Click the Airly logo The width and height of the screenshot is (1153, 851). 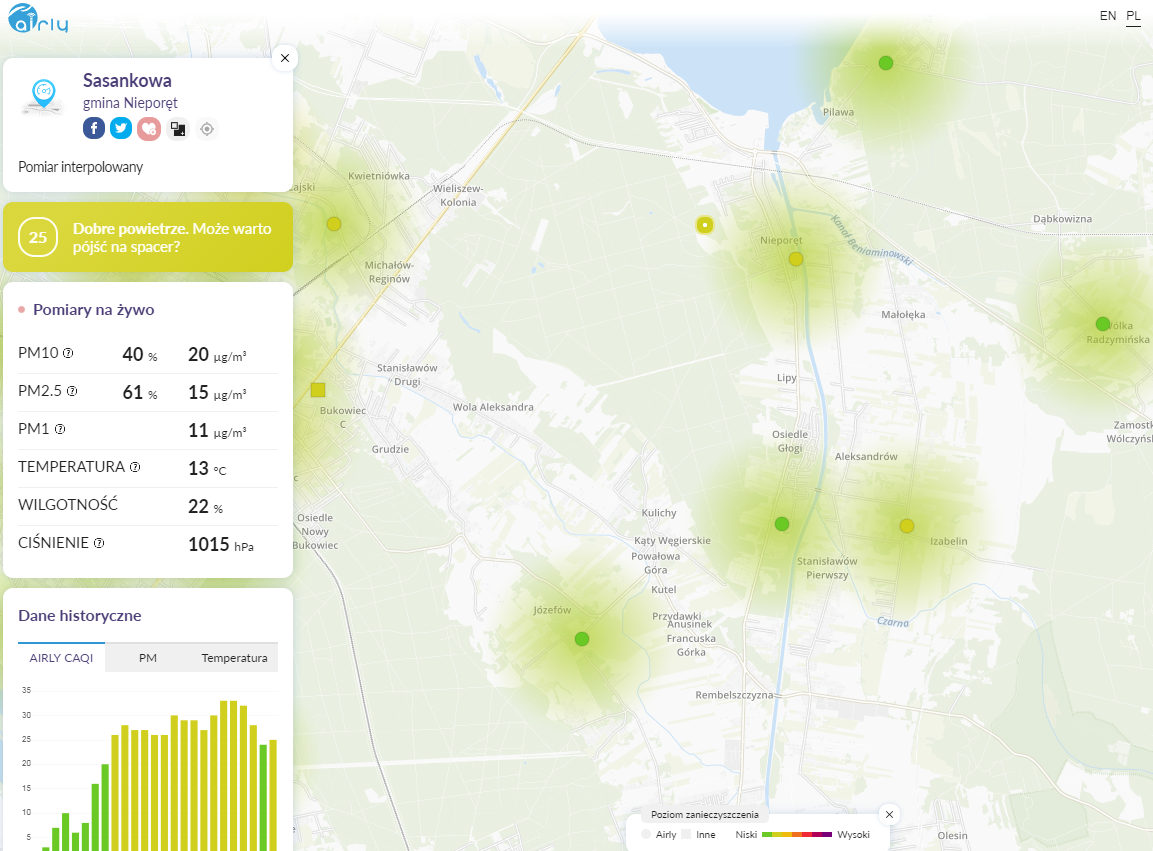click(38, 19)
